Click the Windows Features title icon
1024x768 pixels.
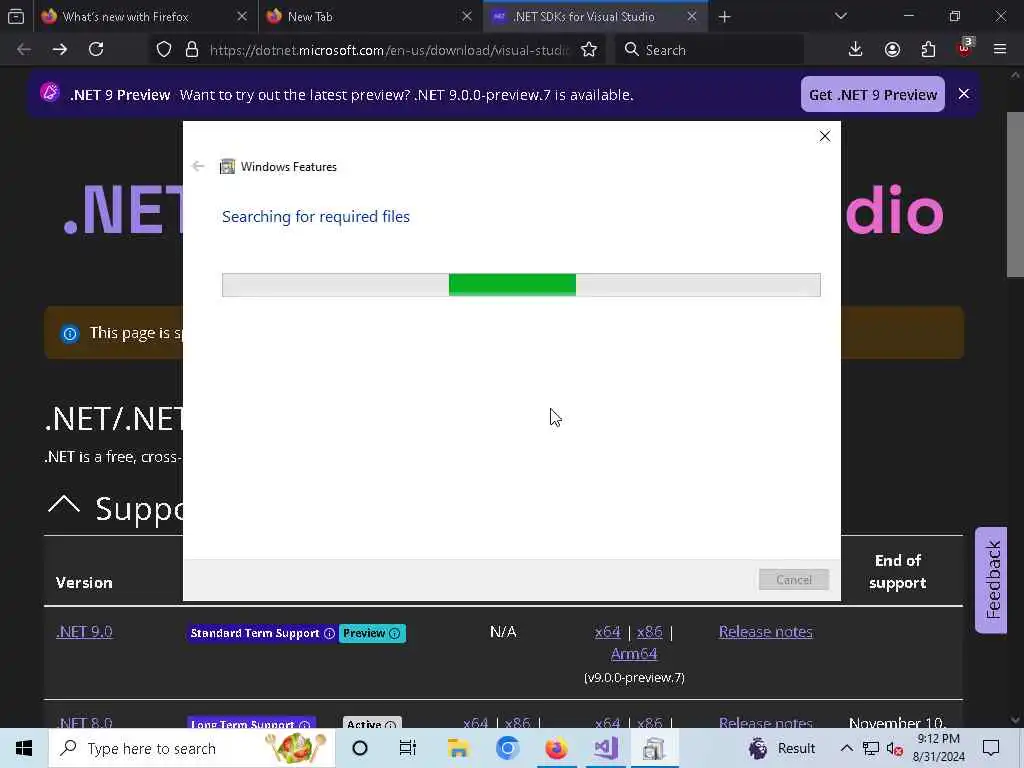[227, 167]
